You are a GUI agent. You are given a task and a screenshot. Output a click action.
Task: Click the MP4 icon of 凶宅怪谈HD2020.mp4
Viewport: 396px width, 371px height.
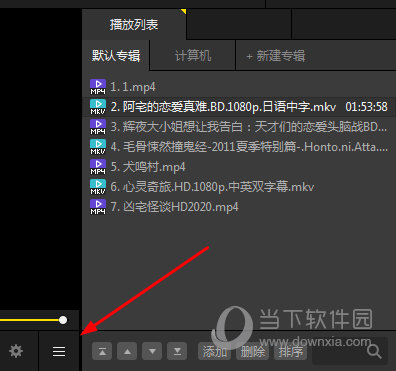[98, 207]
